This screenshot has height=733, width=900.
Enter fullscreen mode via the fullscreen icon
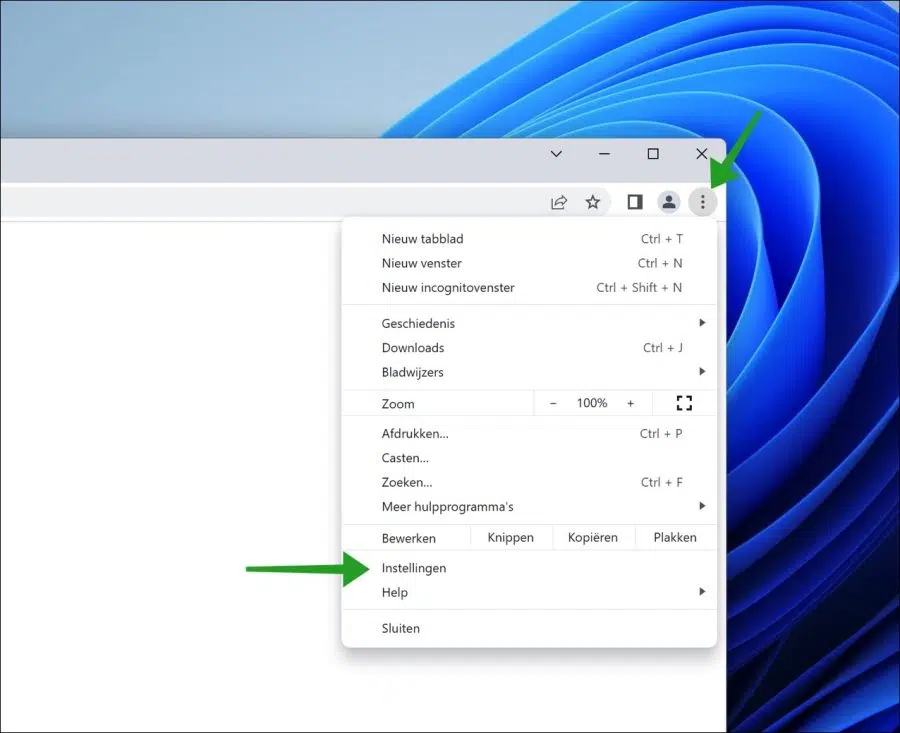pyautogui.click(x=684, y=403)
